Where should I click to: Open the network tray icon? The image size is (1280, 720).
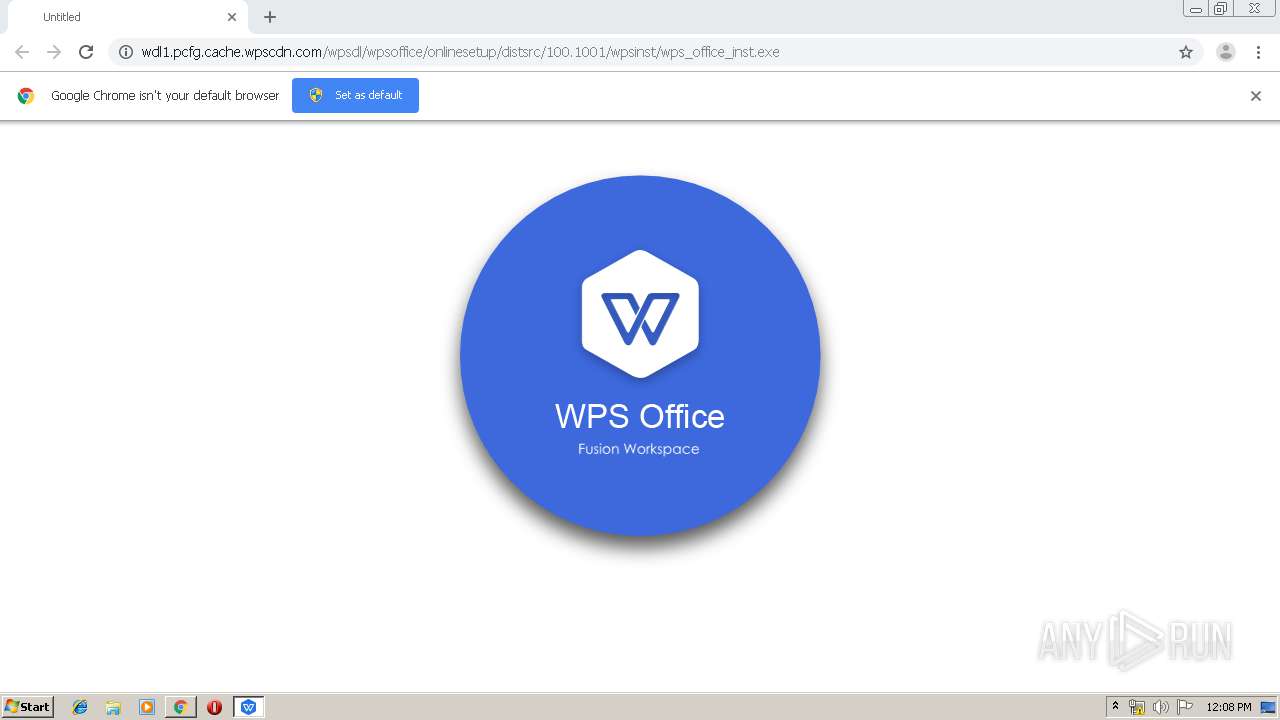pos(1137,707)
